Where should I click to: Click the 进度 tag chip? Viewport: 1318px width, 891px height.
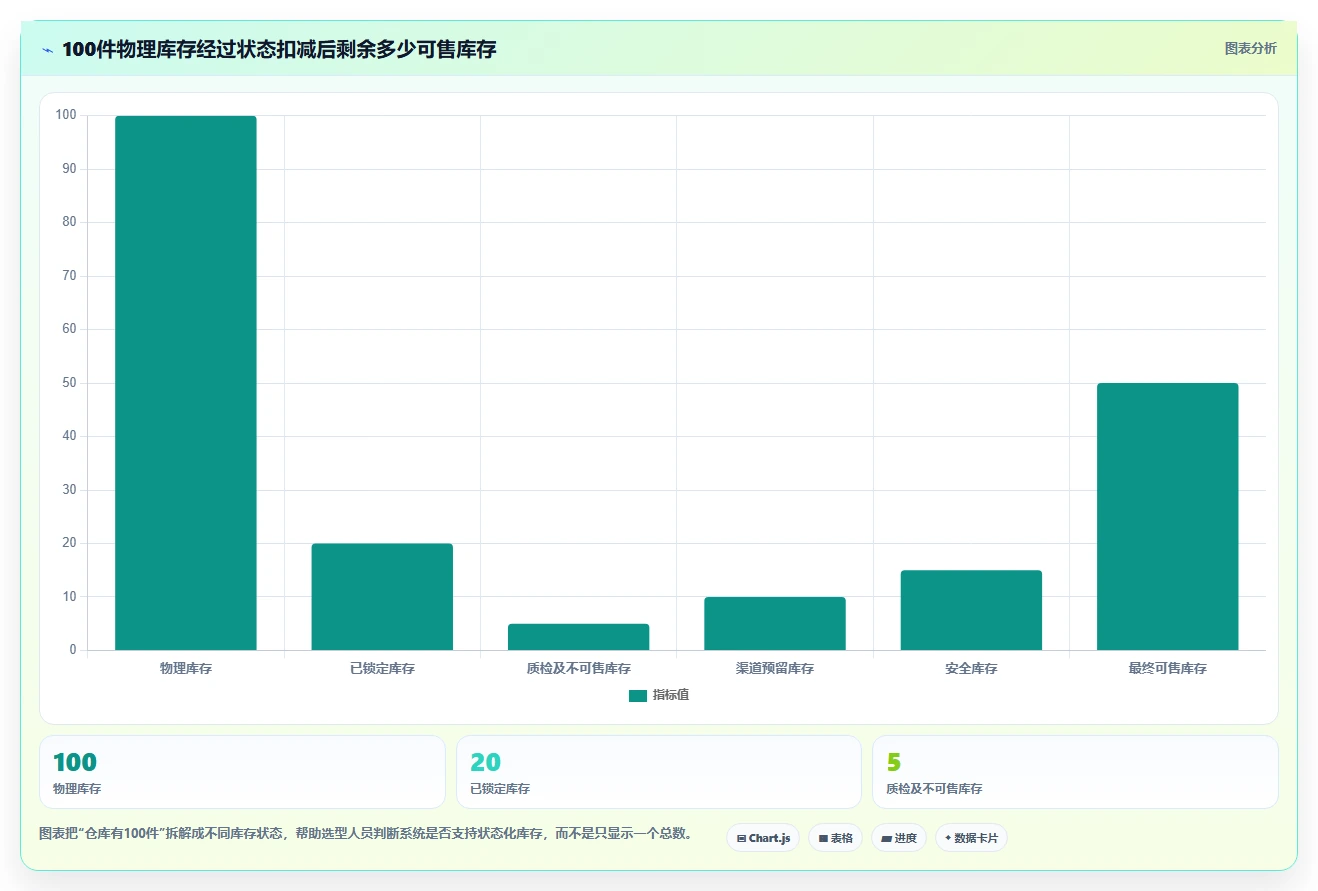[899, 838]
